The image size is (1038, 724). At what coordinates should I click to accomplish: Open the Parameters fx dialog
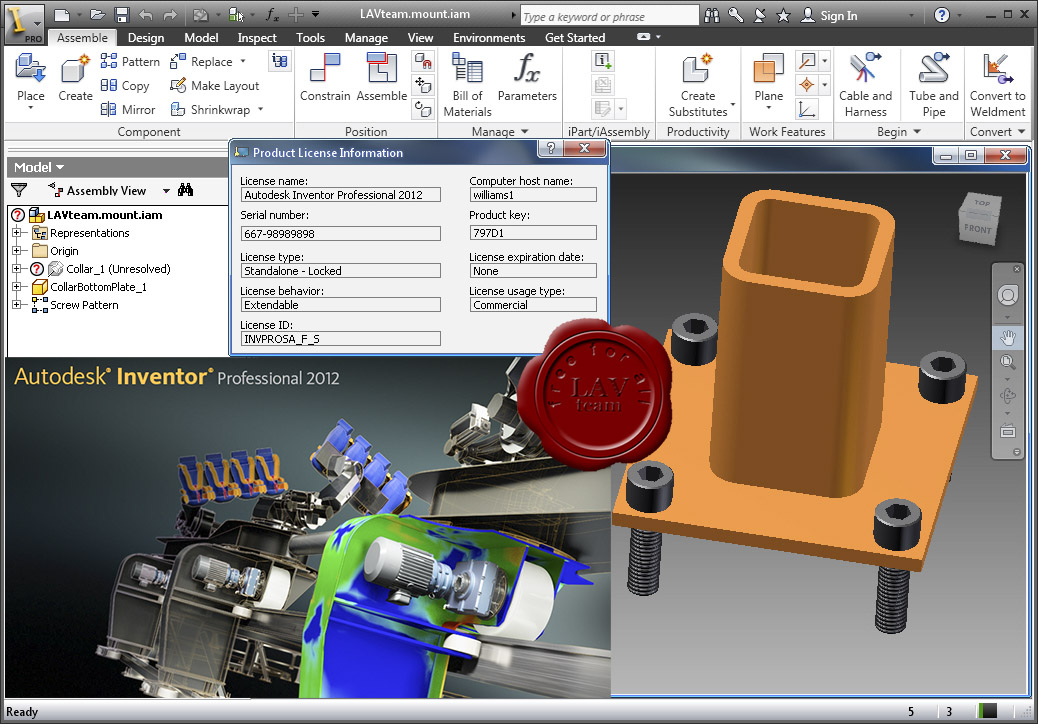[x=527, y=78]
